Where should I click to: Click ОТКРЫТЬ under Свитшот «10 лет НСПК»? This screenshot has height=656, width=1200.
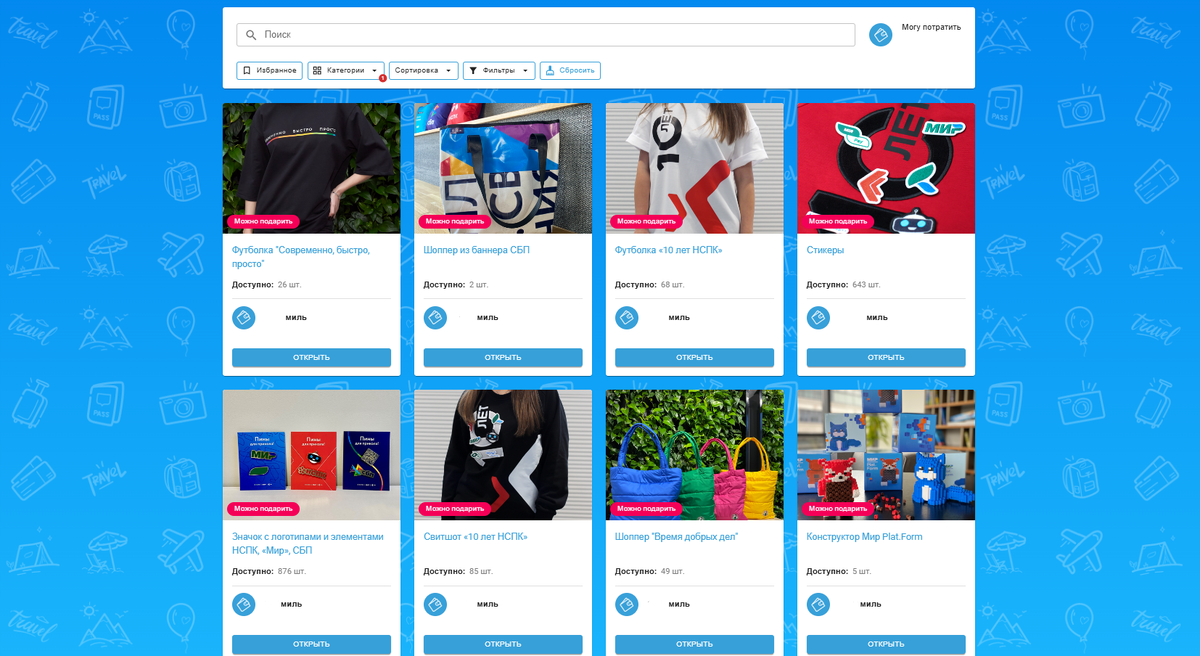pyautogui.click(x=503, y=644)
